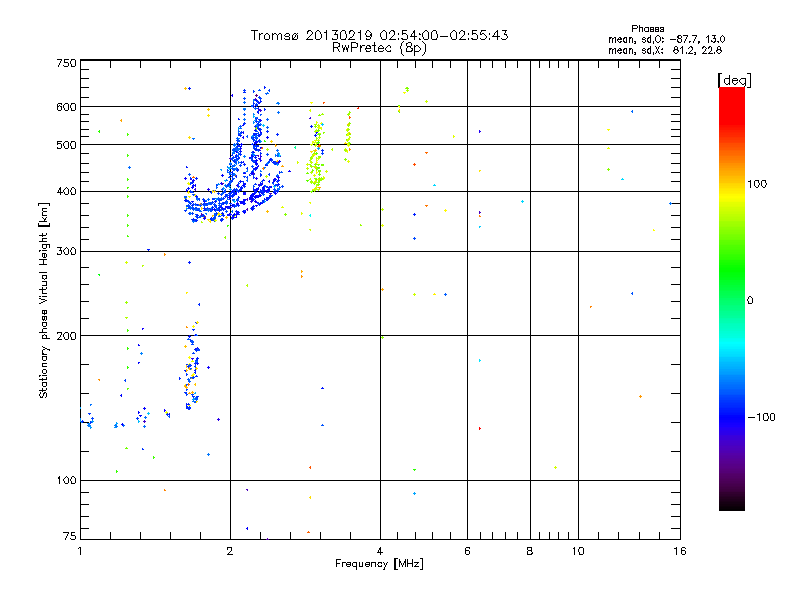Click the y-axis tick label "75"
This screenshot has height=600, width=800.
tap(70, 536)
